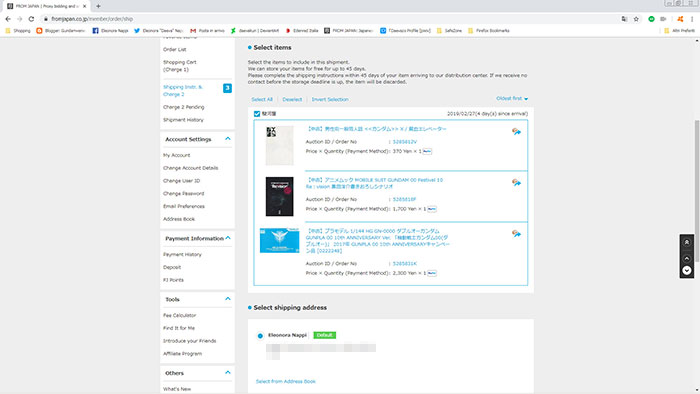Bookmark this page with the star icon
Screen dimensions: 700x394
pos(636,19)
